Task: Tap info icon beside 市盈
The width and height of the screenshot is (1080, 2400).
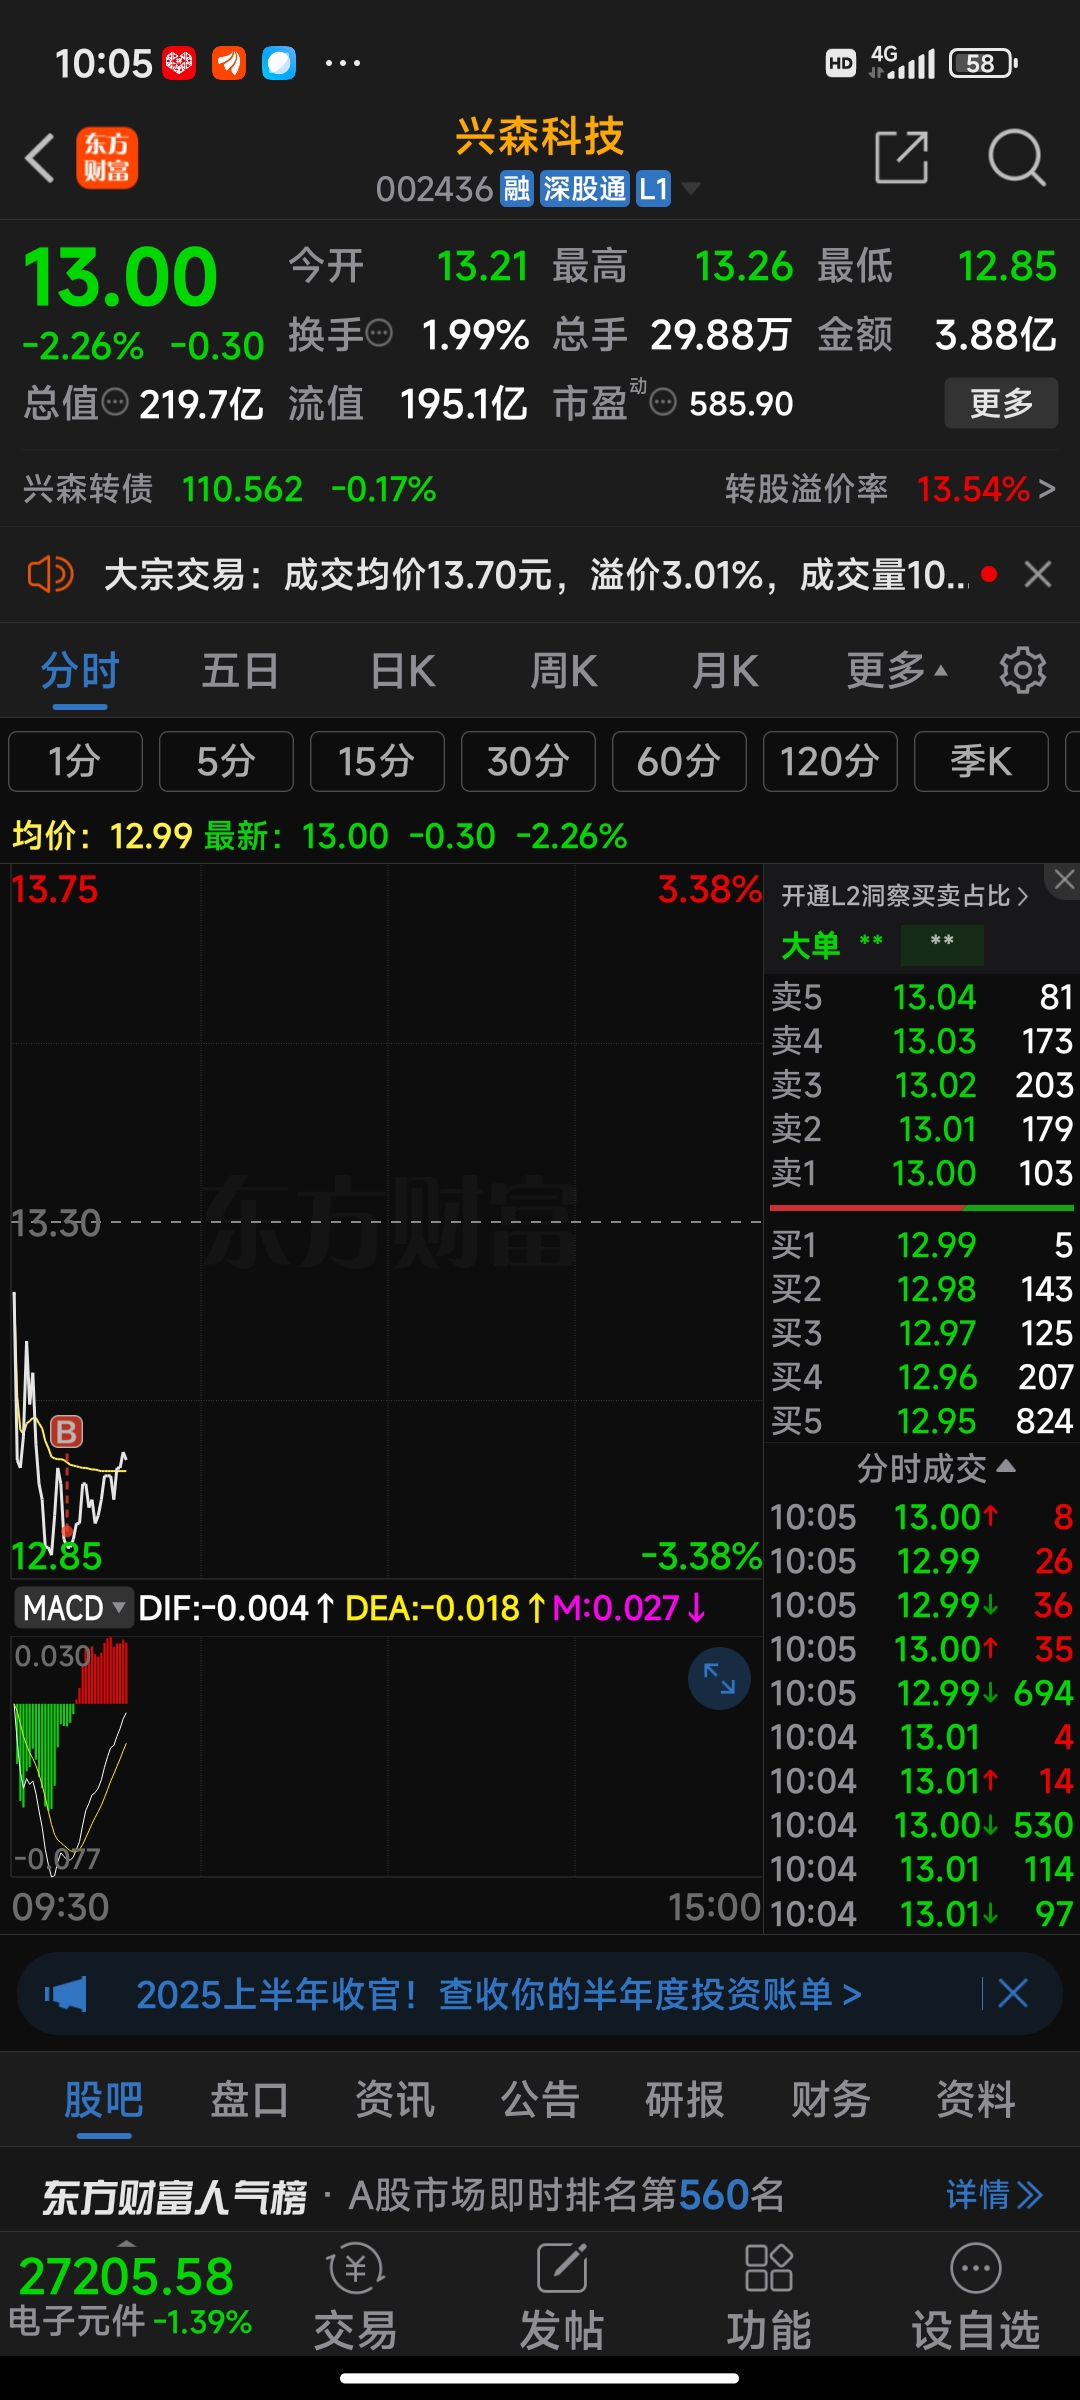Action: [x=663, y=403]
